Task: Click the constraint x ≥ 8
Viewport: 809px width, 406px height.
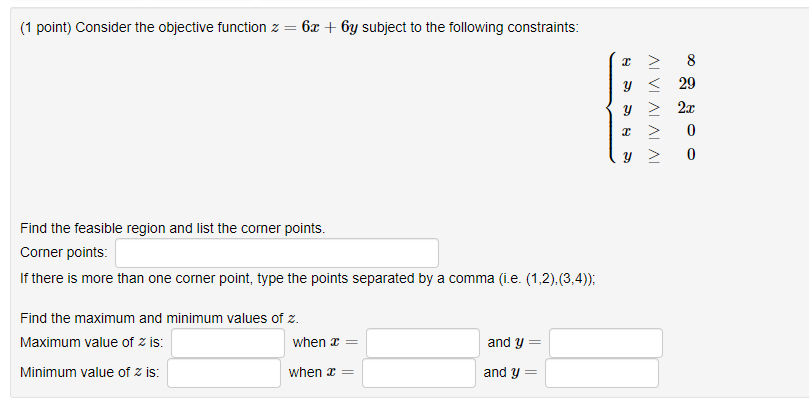Action: pos(658,61)
